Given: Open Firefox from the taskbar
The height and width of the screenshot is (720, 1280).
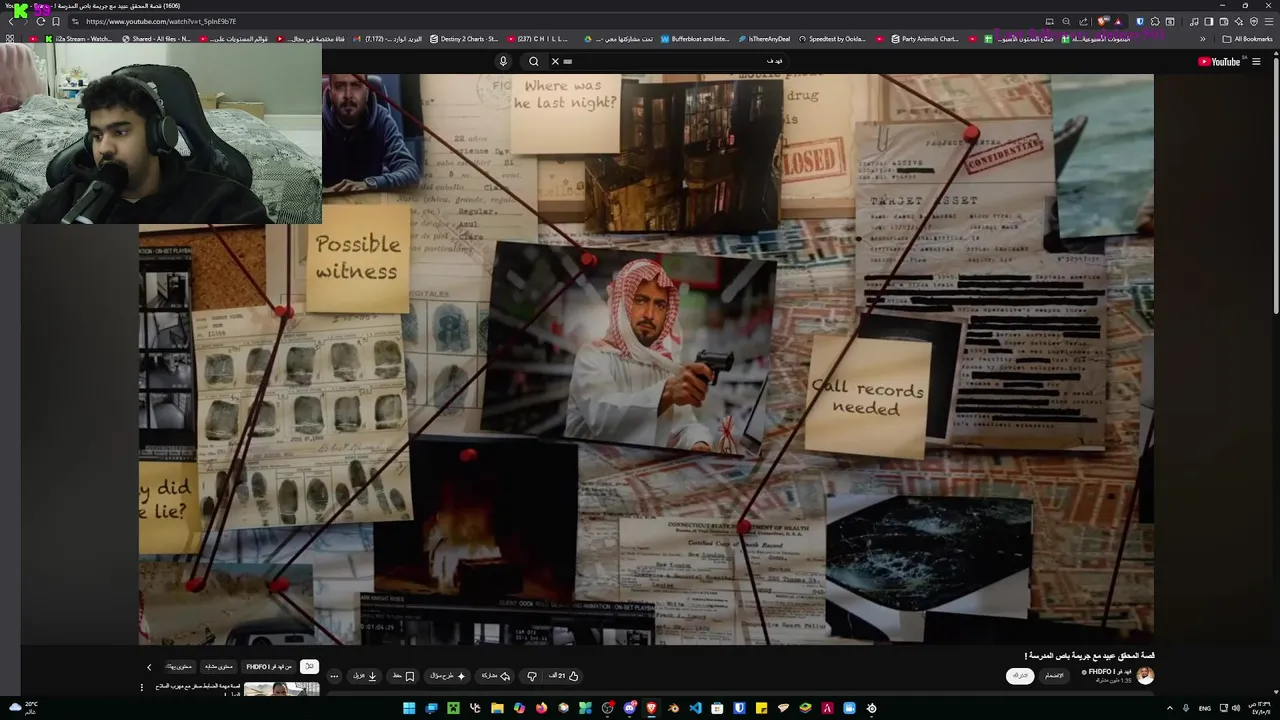Looking at the screenshot, I should (541, 708).
